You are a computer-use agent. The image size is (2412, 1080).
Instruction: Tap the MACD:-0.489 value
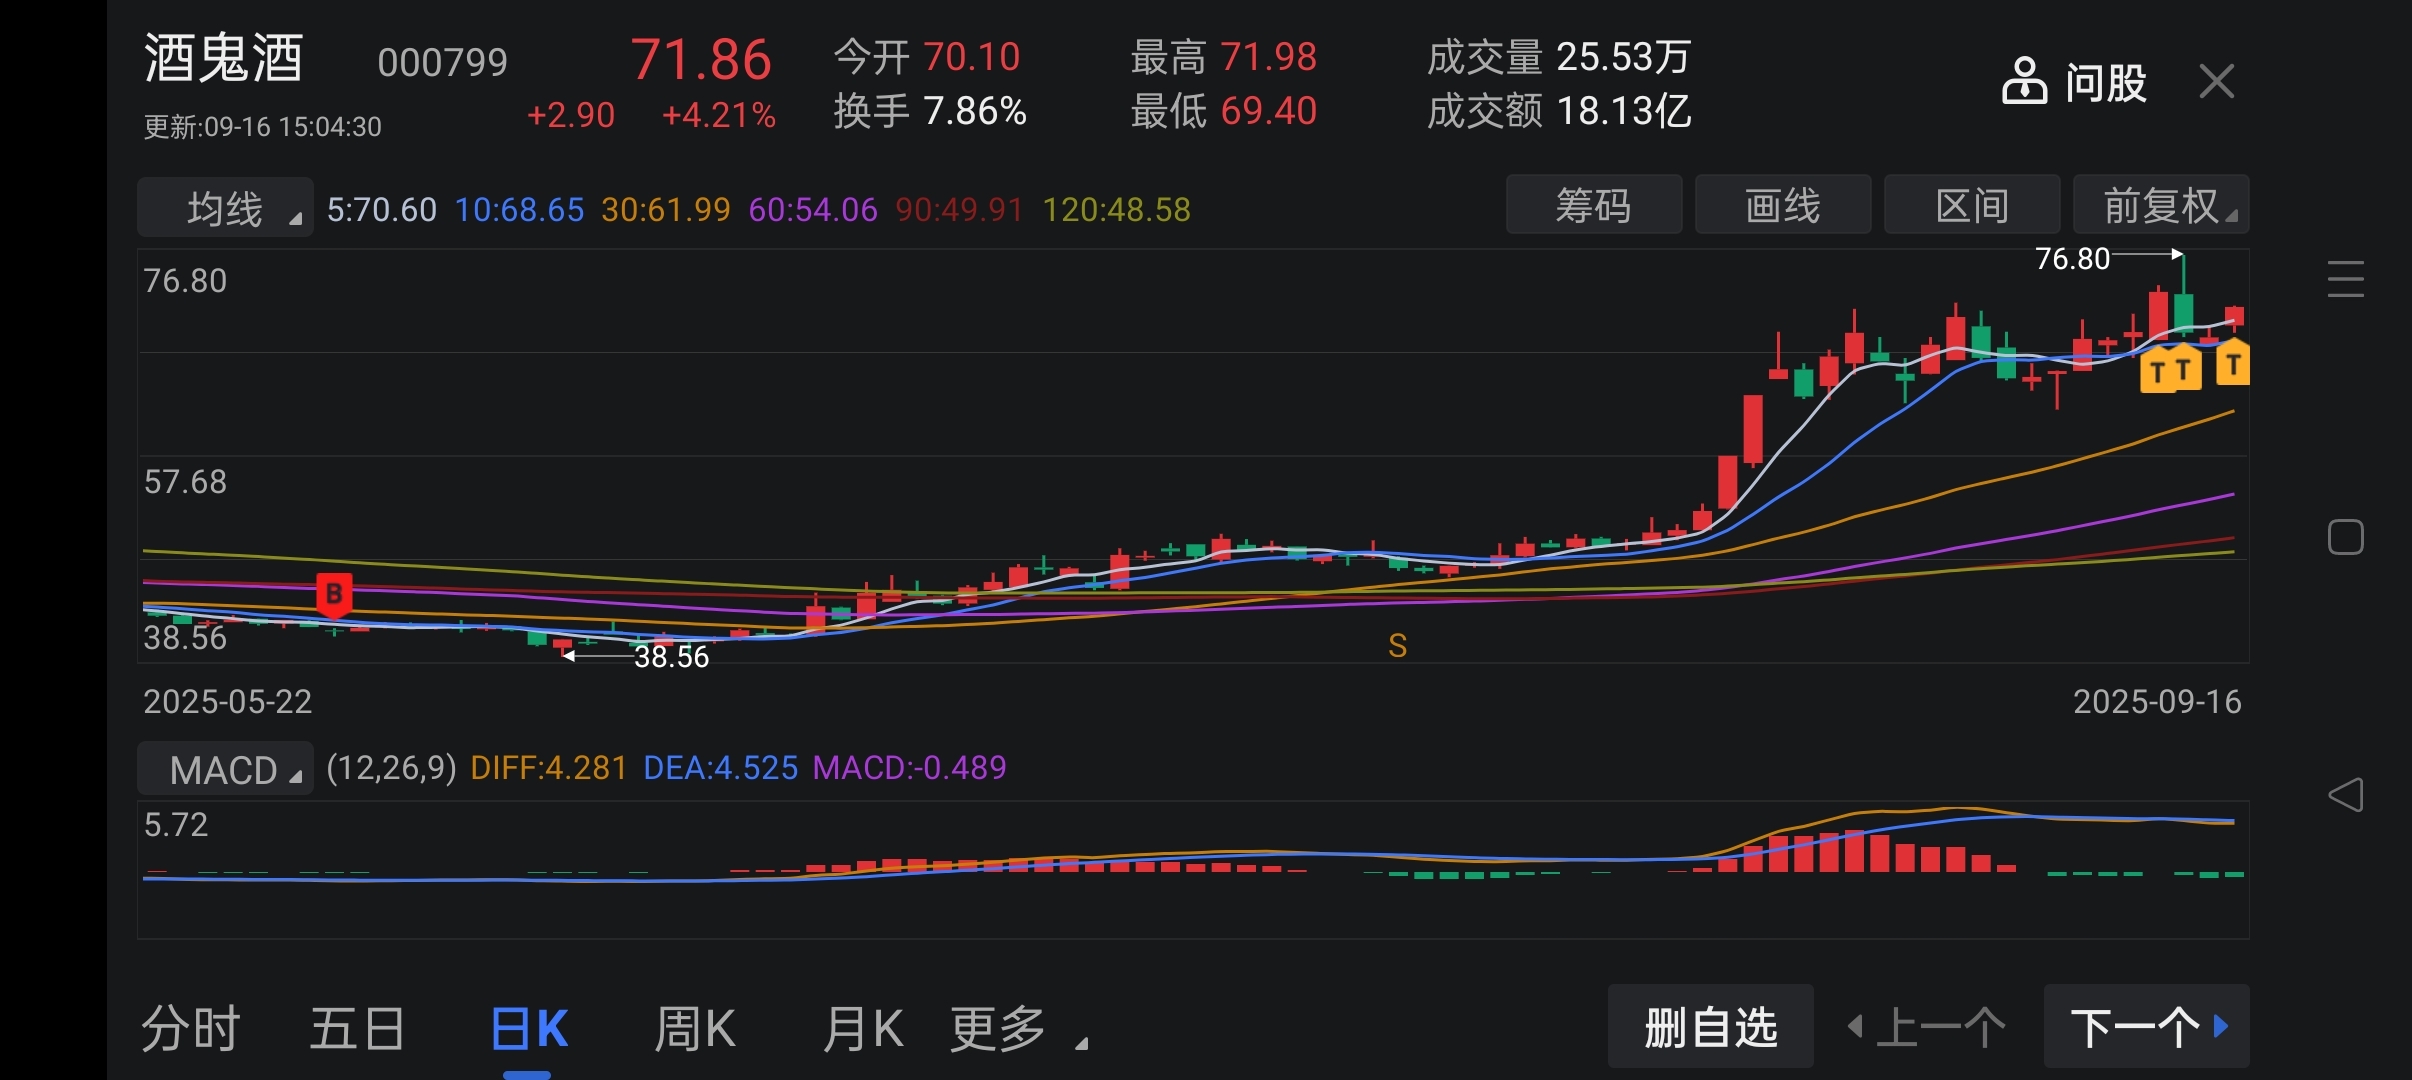910,768
